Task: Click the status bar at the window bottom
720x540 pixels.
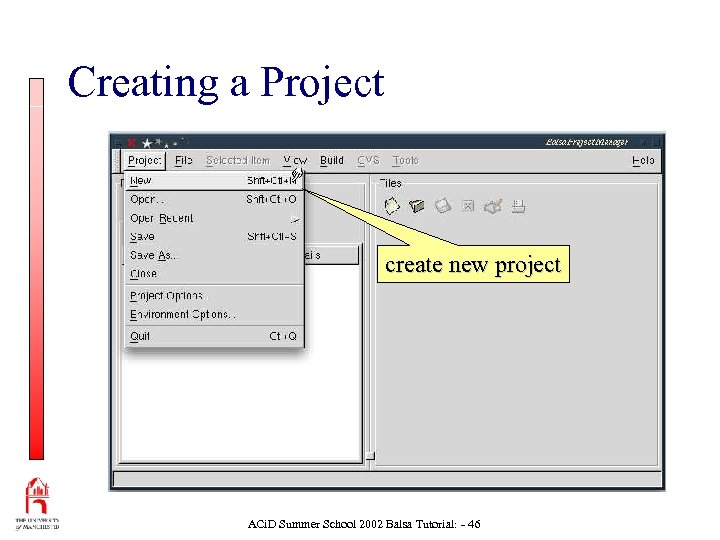Action: [387, 479]
